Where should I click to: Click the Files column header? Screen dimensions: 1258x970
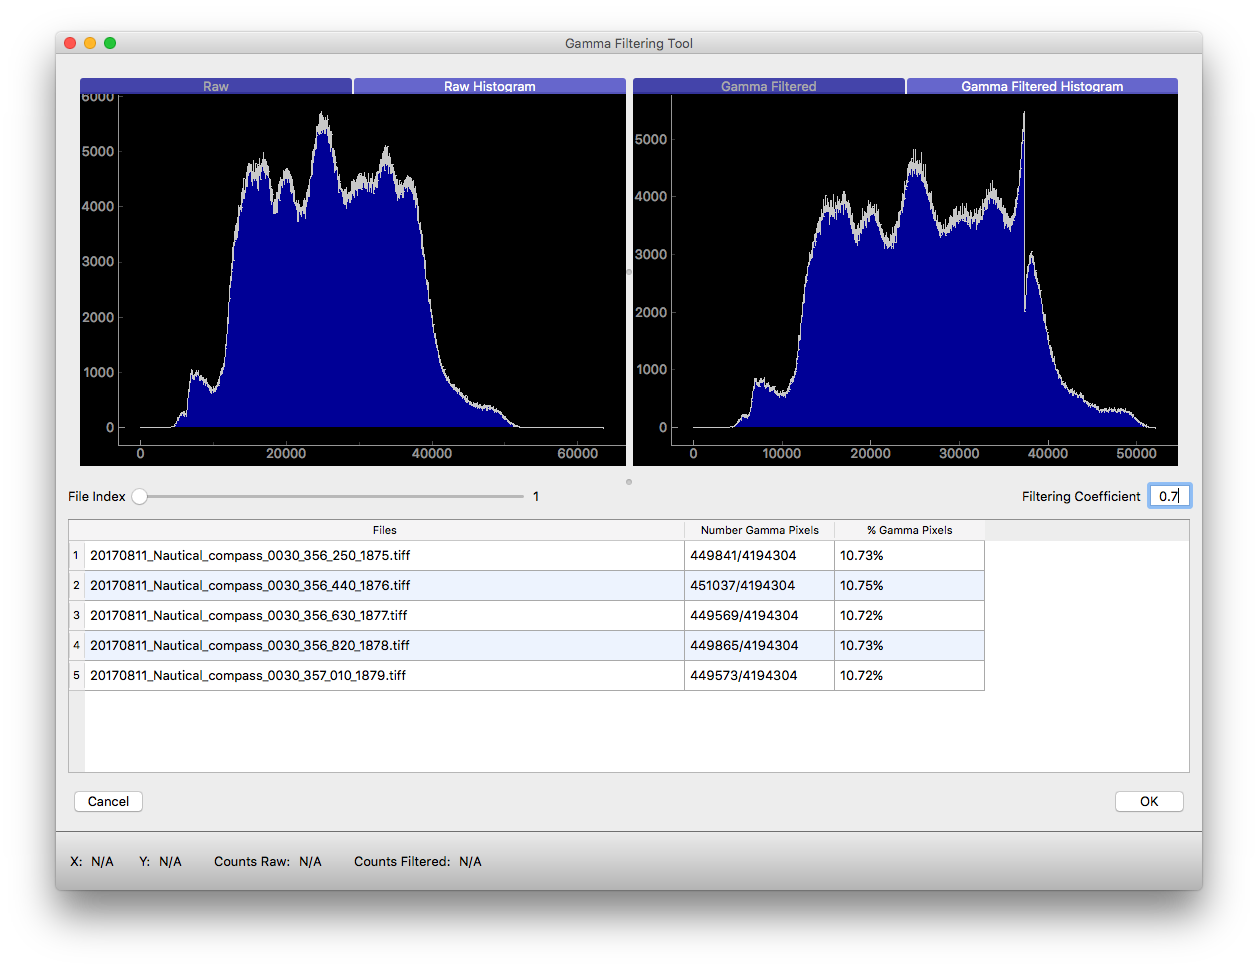(x=384, y=530)
